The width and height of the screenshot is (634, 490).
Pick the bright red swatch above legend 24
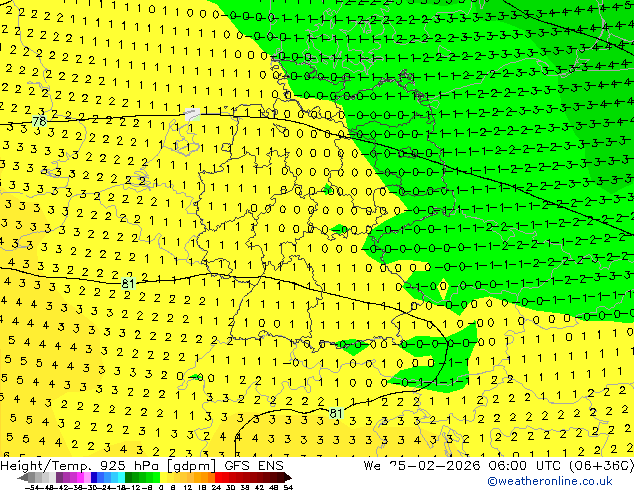pyautogui.click(x=218, y=477)
